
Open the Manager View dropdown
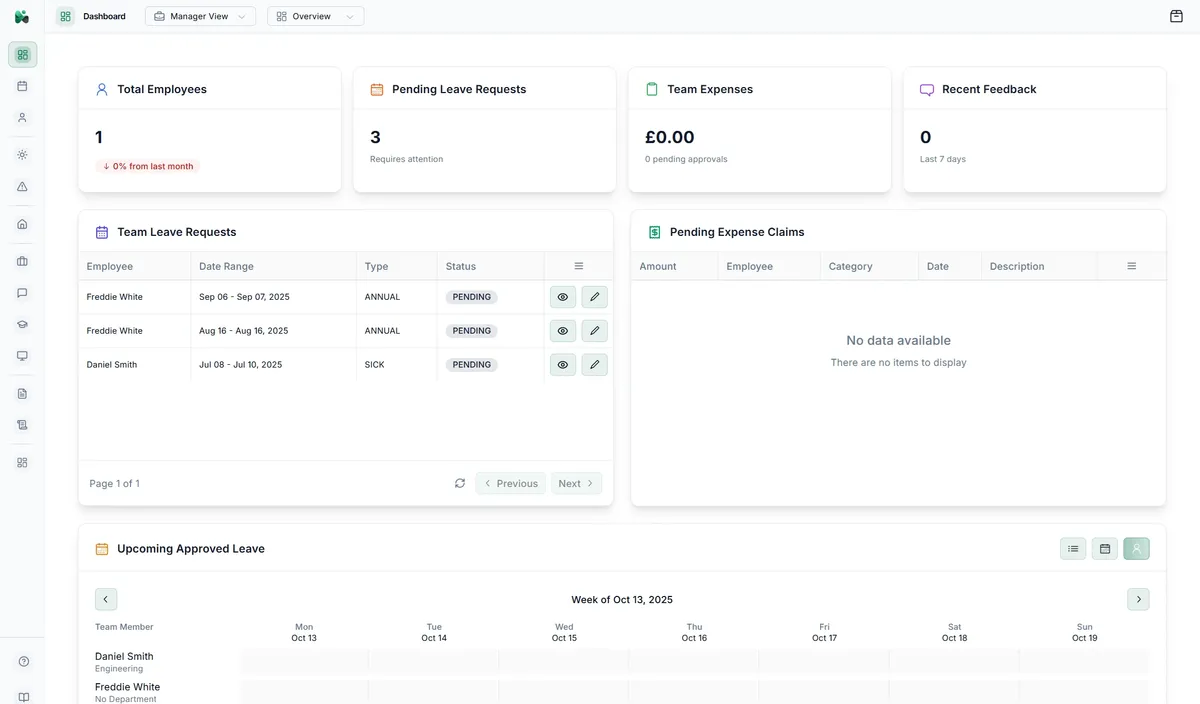click(200, 16)
